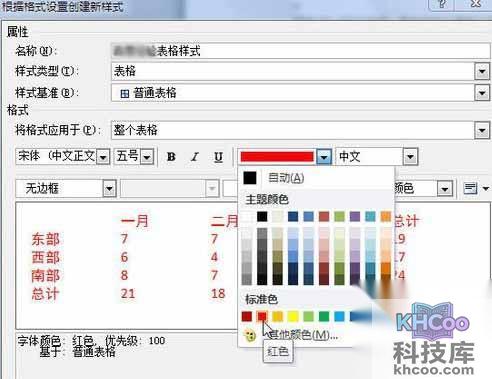Select the blue theme color swatch
This screenshot has height=379, width=492.
308,217
